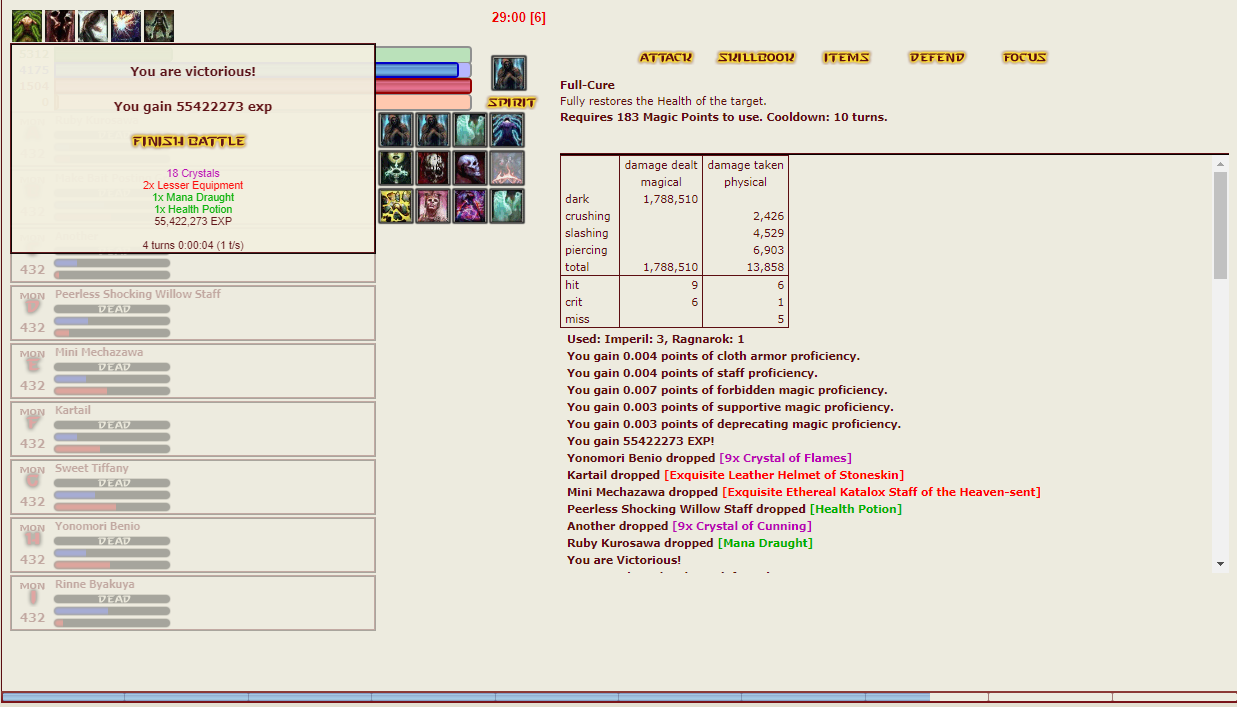Click the starburst spark buff icon
The width and height of the screenshot is (1237, 707).
(x=126, y=26)
